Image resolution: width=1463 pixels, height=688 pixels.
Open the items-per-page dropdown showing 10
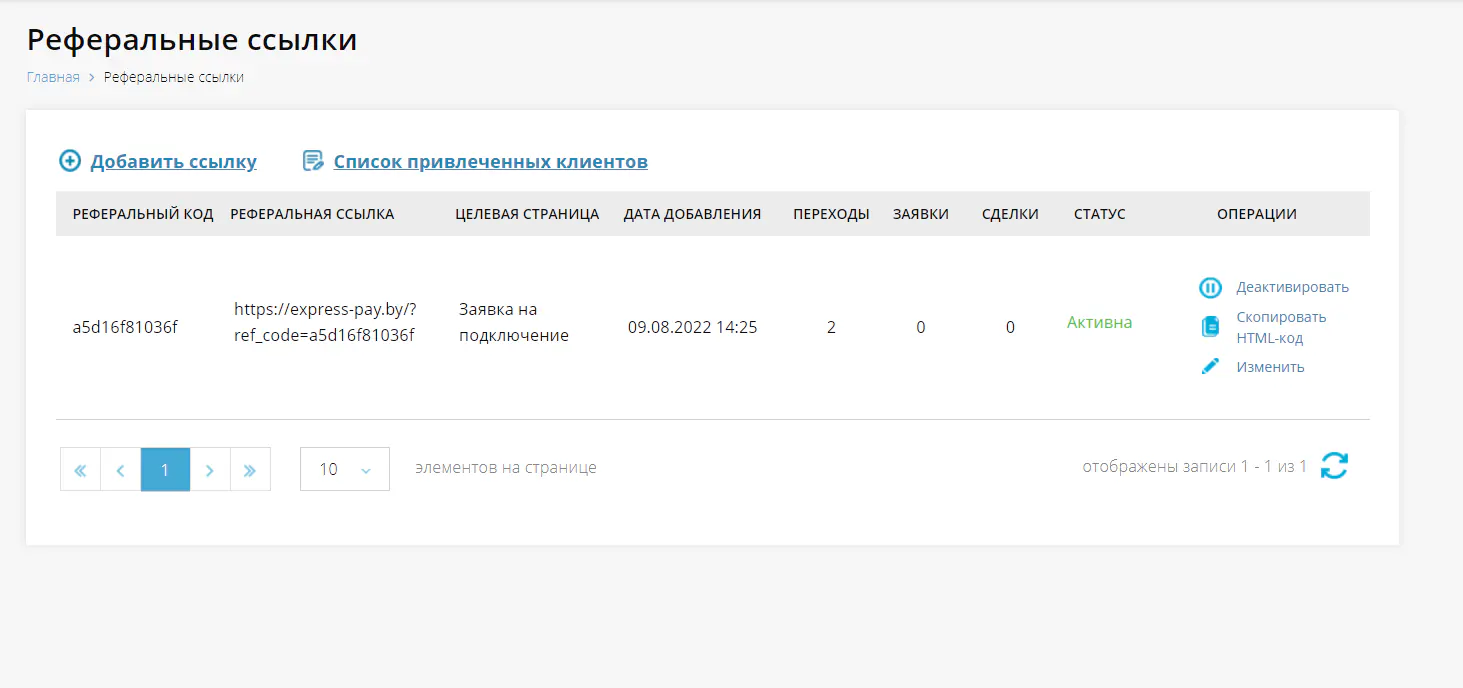point(344,469)
